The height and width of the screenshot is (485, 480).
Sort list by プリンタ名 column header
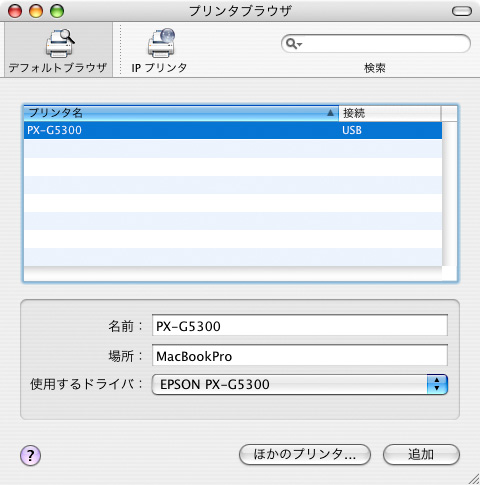coord(181,113)
